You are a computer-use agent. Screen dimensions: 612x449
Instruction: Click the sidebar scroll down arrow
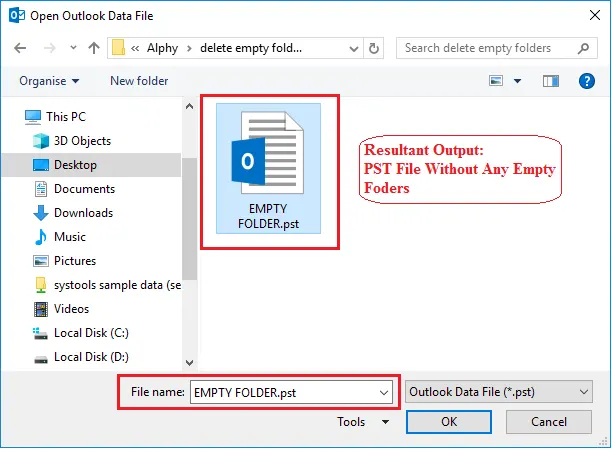pyautogui.click(x=190, y=363)
